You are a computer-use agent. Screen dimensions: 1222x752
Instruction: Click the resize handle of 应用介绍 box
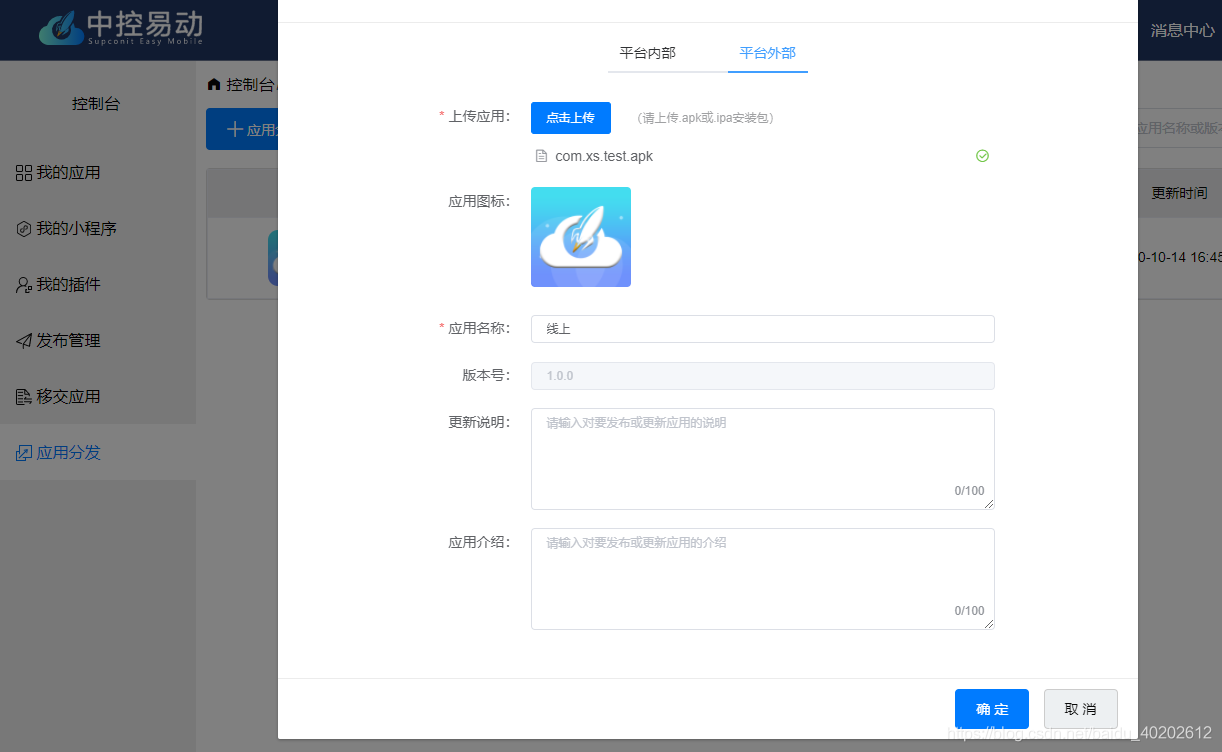(x=989, y=624)
